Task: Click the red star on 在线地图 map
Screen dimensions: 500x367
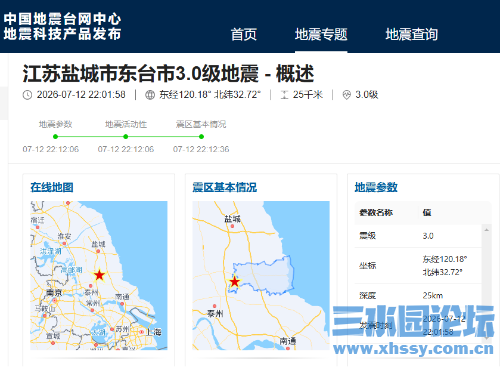Action: click(99, 275)
